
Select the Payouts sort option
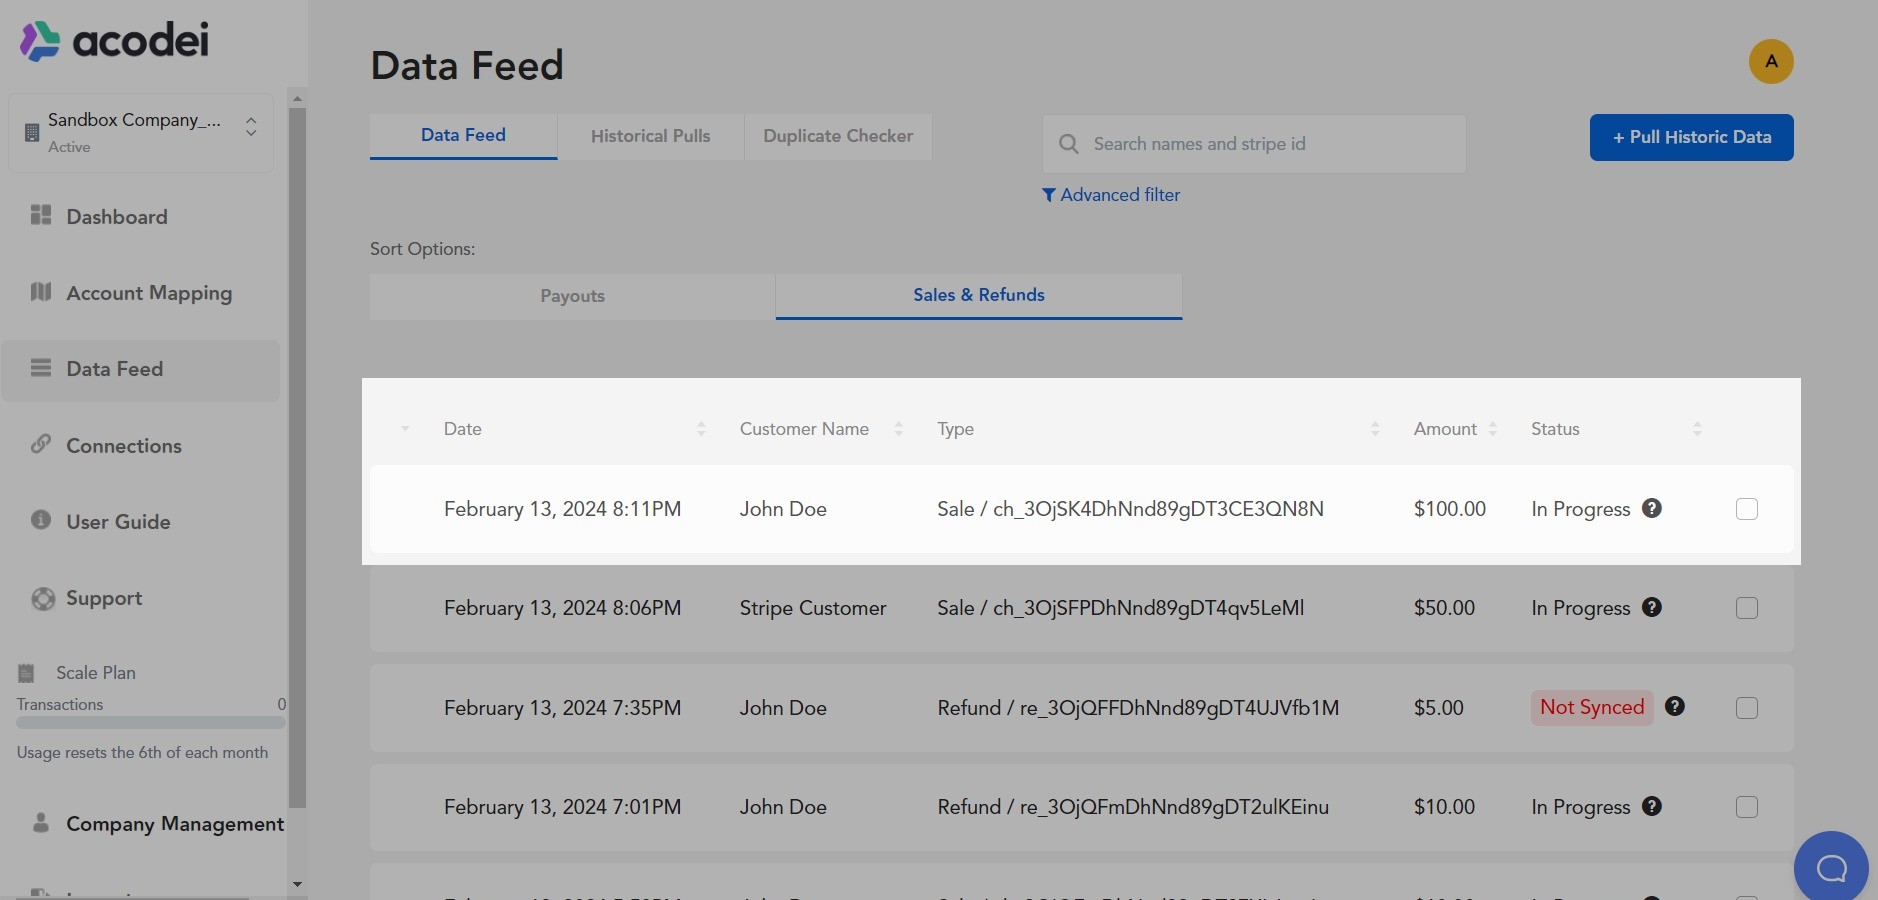pyautogui.click(x=572, y=296)
